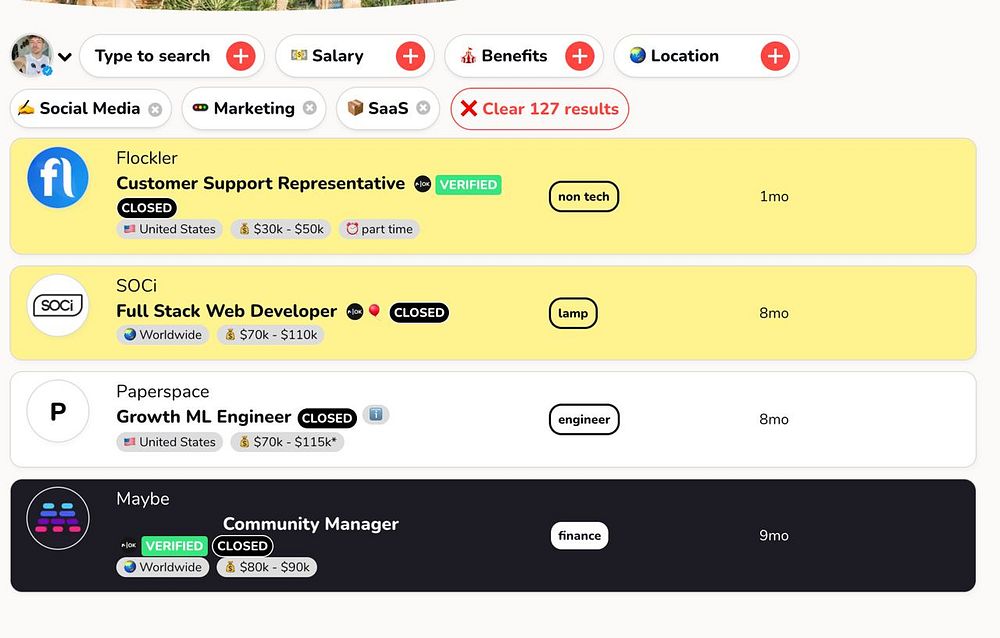Click the CLOSED label on SOCi job

[x=419, y=313]
